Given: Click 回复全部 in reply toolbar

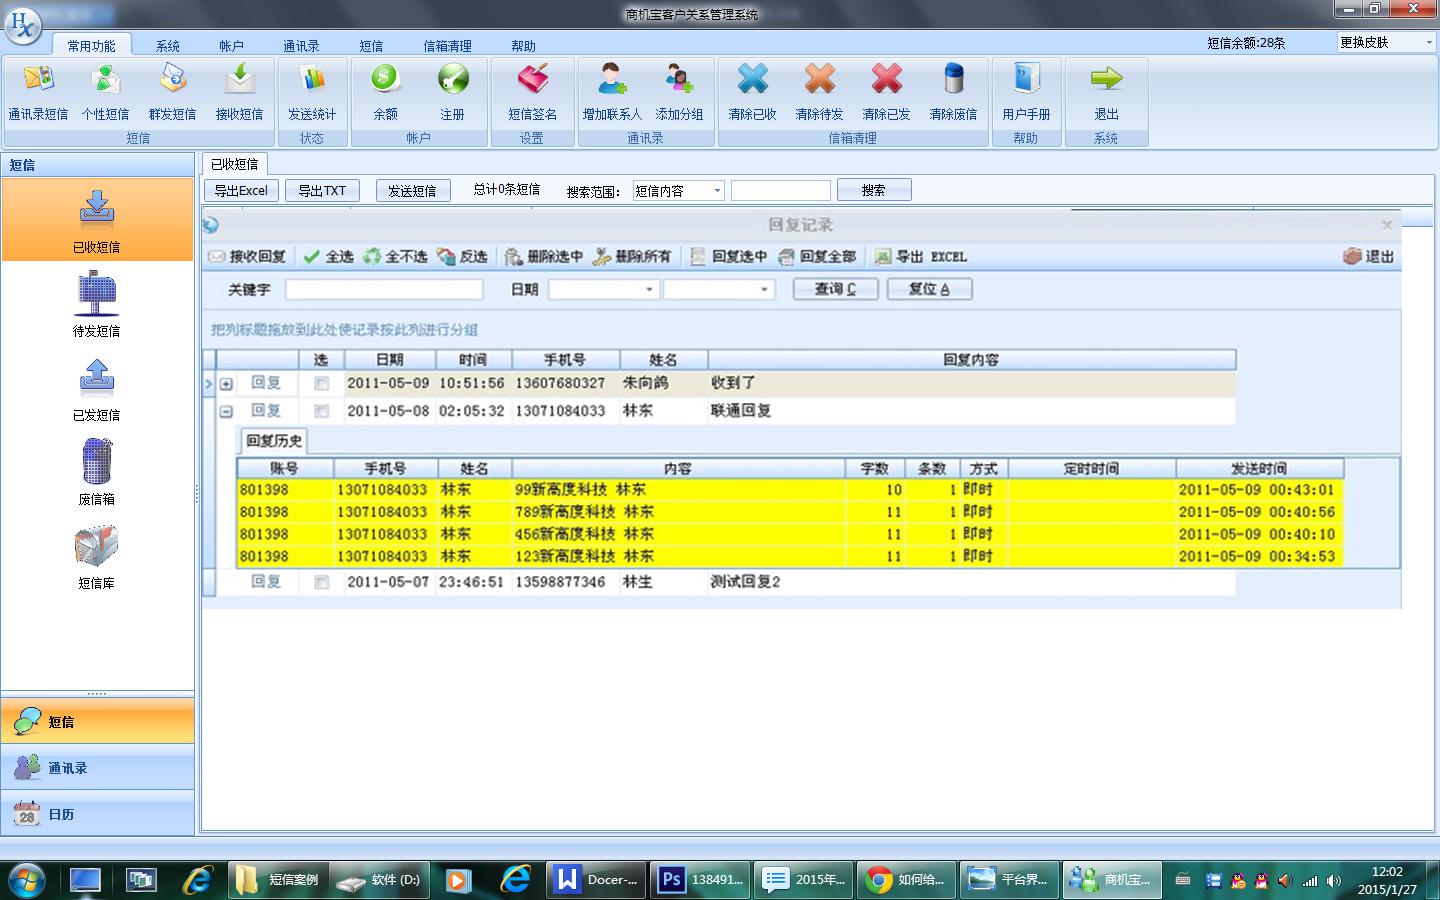Looking at the screenshot, I should coord(817,257).
